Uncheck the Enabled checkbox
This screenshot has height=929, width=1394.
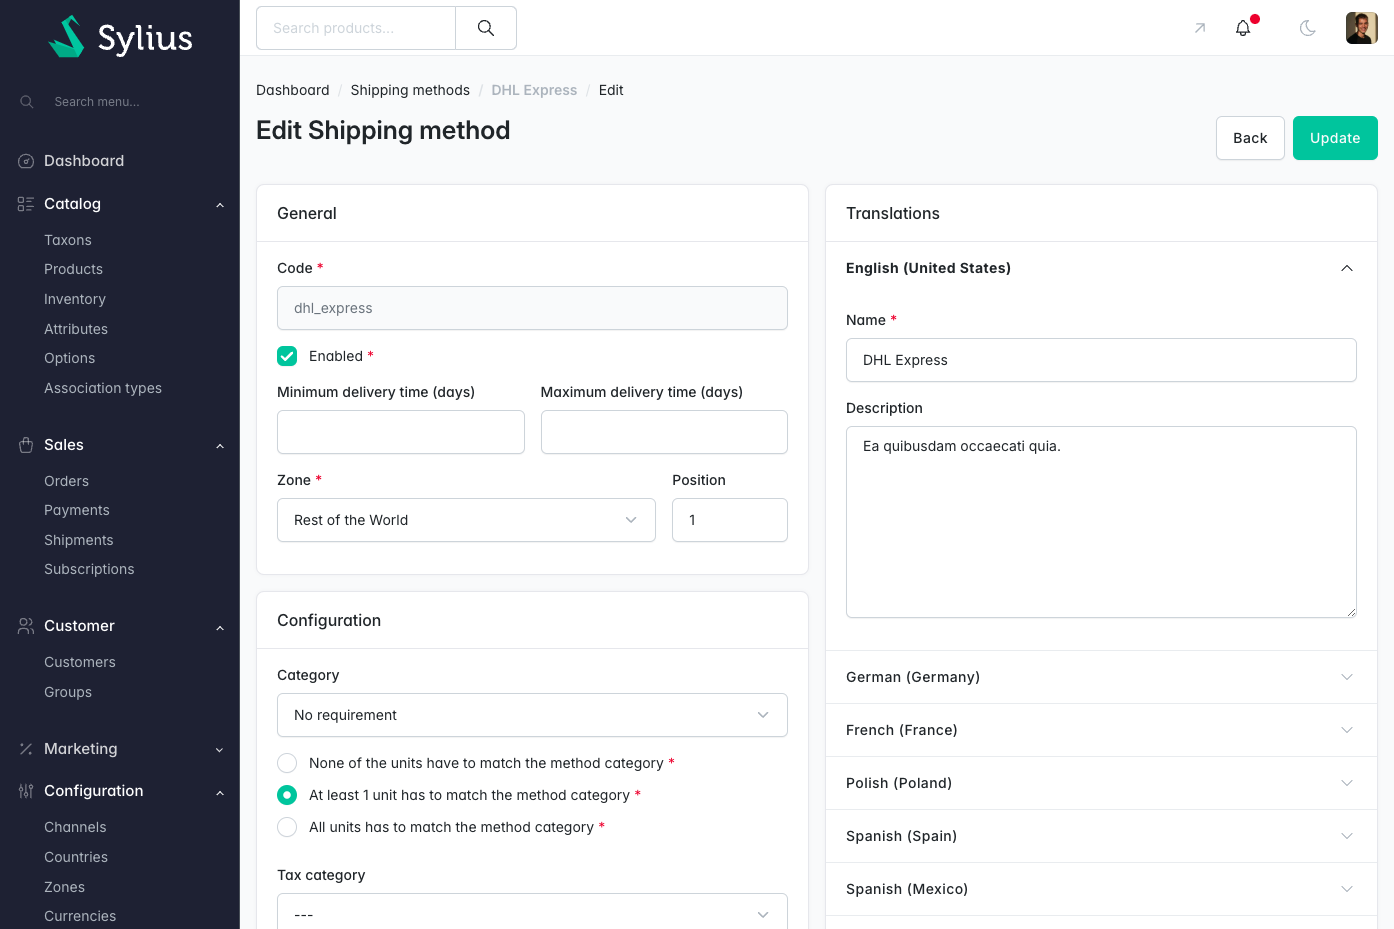pyautogui.click(x=287, y=356)
